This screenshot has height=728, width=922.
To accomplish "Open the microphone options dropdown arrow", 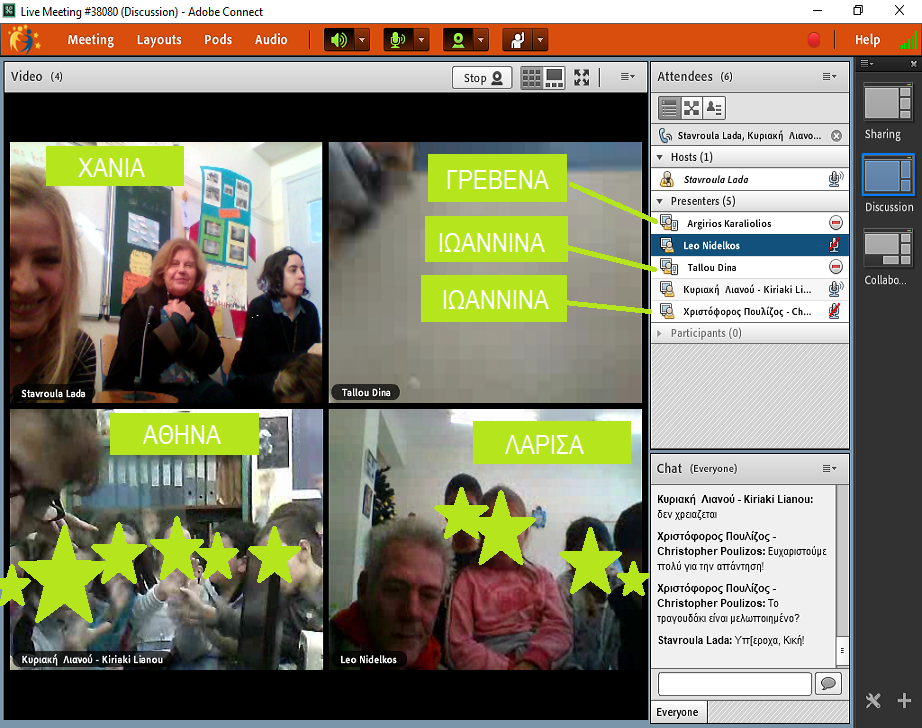I will point(421,40).
